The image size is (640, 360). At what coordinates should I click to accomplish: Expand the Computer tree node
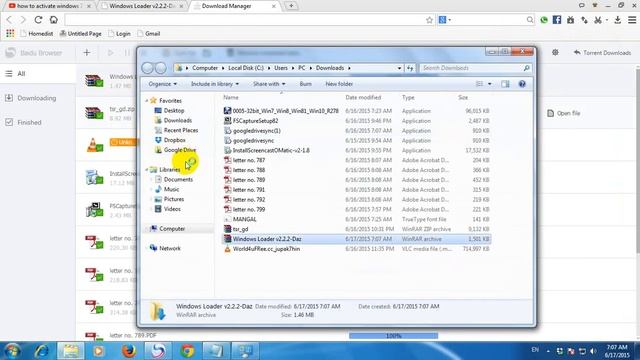pyautogui.click(x=147, y=229)
